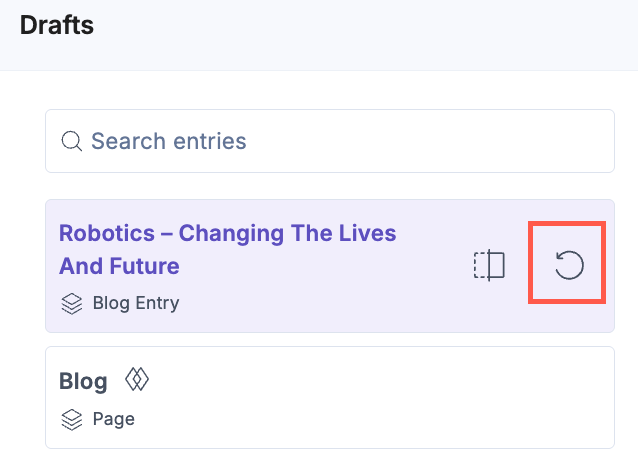Click empty space right of Page label
638x463 pixels.
pyautogui.click(x=380, y=420)
